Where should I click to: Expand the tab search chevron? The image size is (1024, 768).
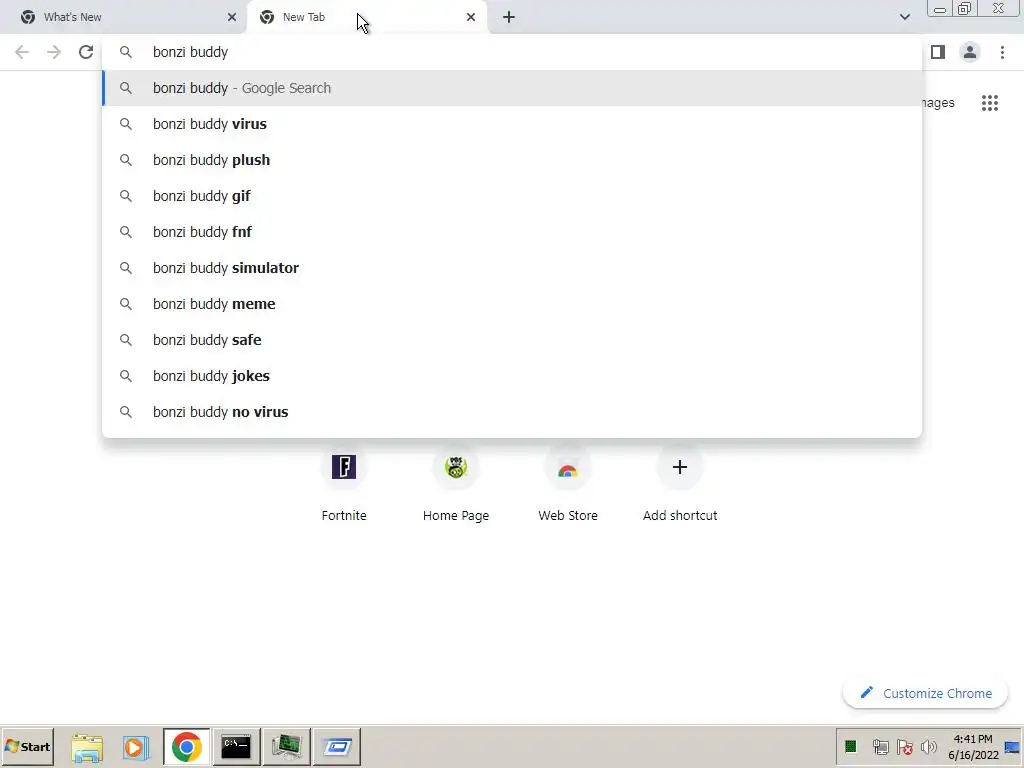[x=904, y=17]
